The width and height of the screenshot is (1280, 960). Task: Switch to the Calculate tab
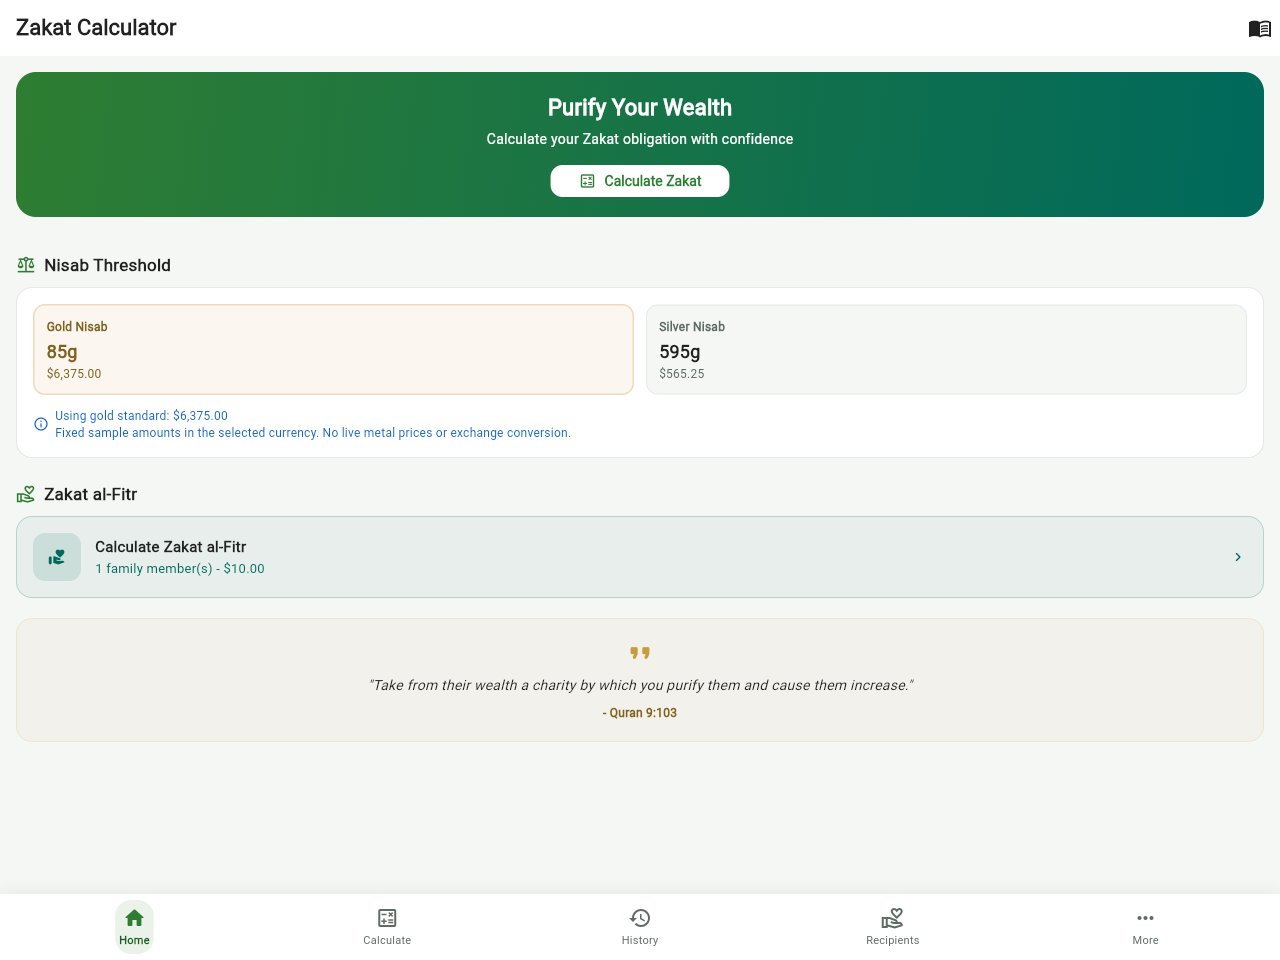[387, 927]
